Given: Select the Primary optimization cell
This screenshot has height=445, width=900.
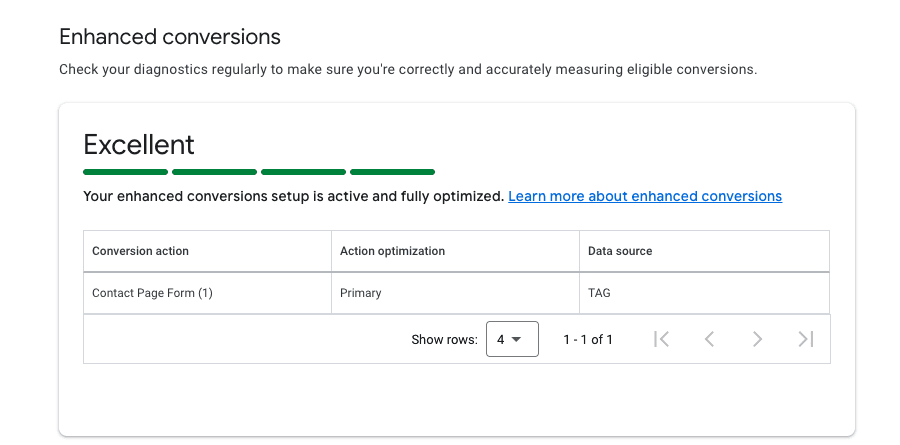Looking at the screenshot, I should pyautogui.click(x=455, y=293).
